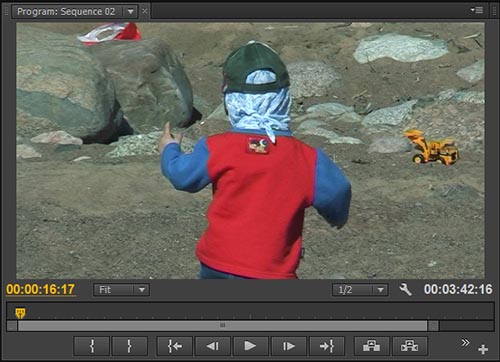Open the wrench Settings menu

point(406,289)
